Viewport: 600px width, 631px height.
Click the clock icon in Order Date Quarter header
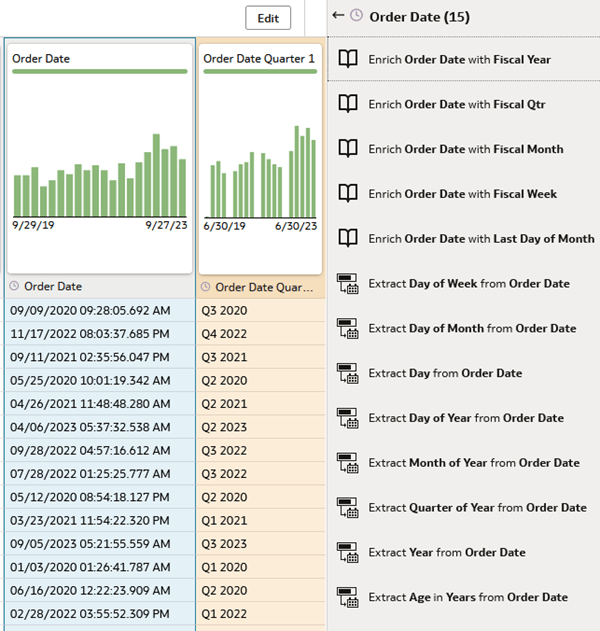point(206,287)
